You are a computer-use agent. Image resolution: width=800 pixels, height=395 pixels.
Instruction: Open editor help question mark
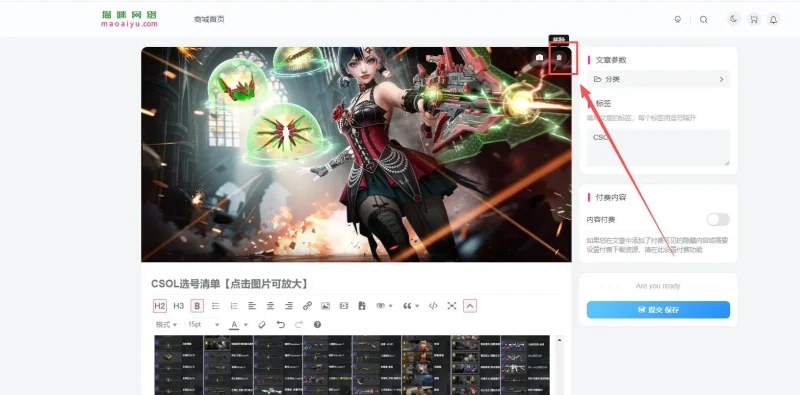[x=317, y=325]
